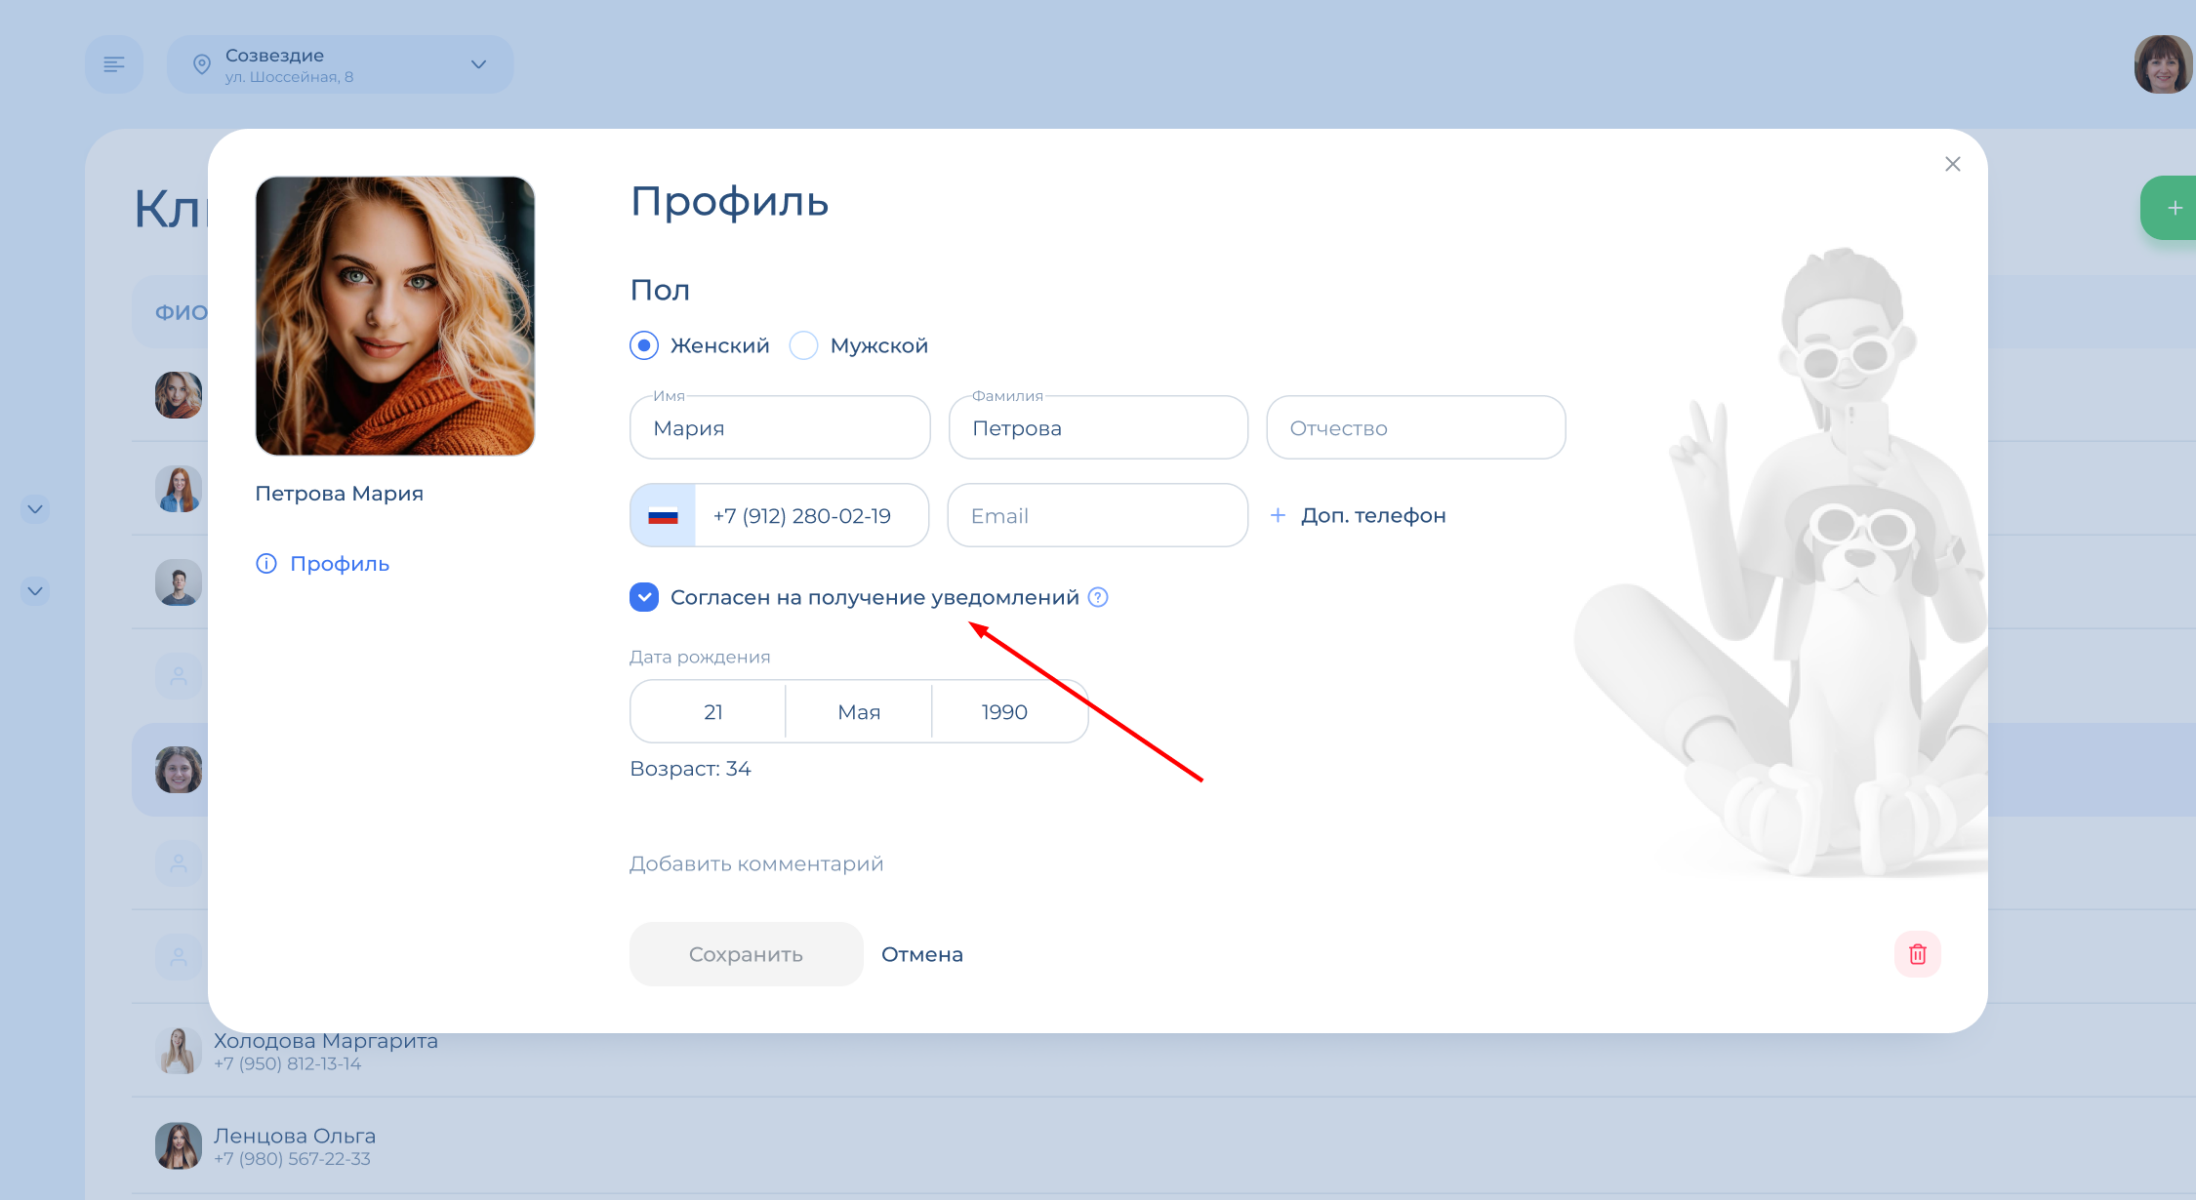This screenshot has height=1200, width=2196.
Task: Select the Мужской radio button
Action: coord(803,345)
